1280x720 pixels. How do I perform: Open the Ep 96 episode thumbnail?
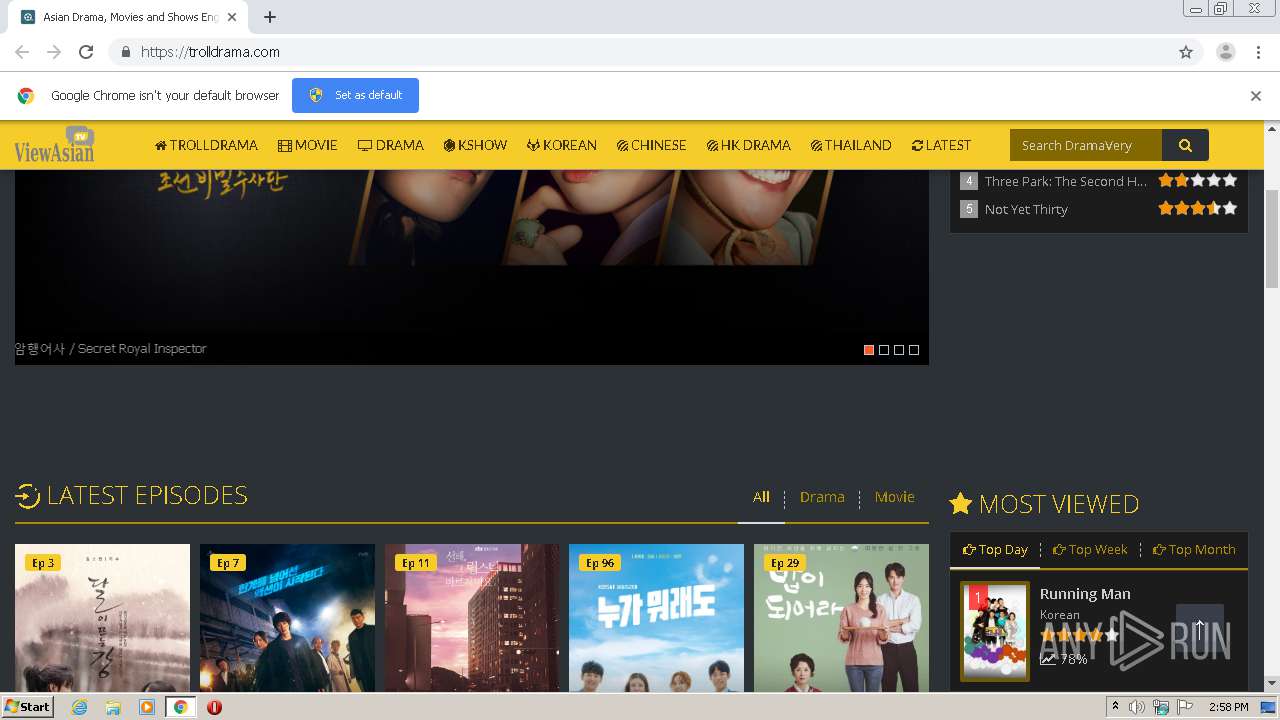656,618
